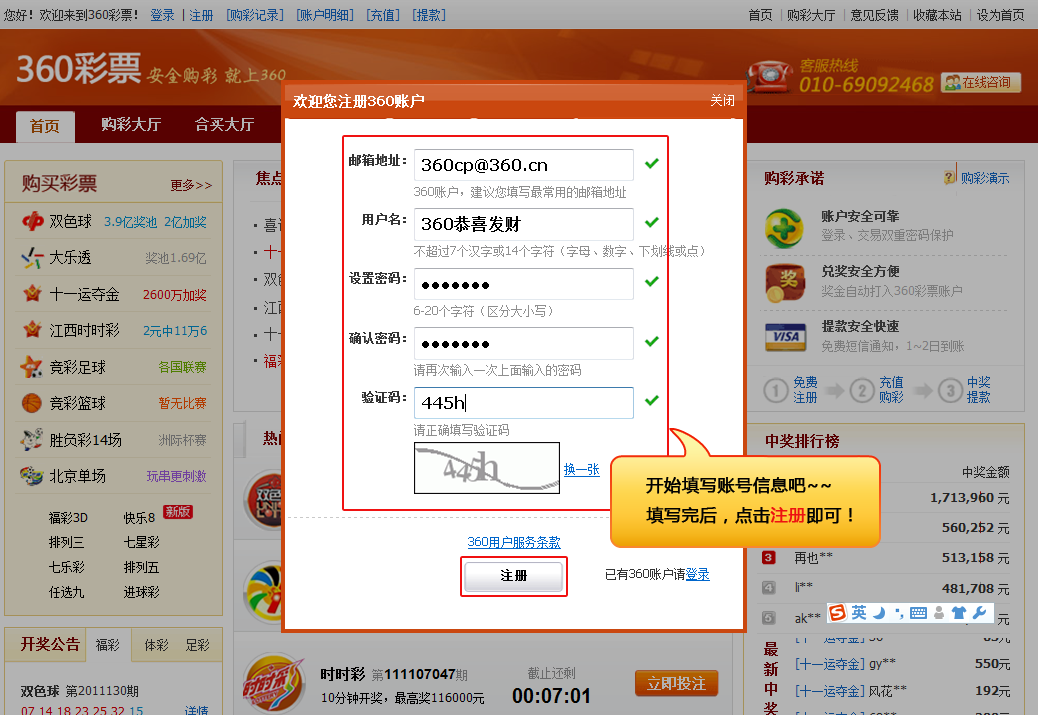Open the 合买大厅 navigation tab
The width and height of the screenshot is (1038, 715).
click(224, 124)
